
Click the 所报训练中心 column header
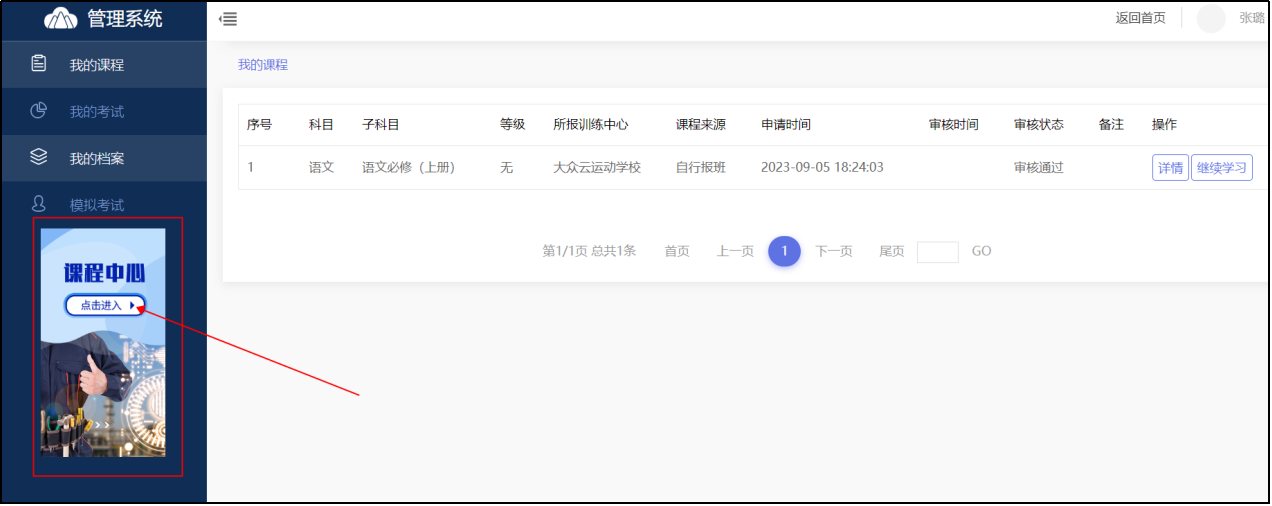coord(591,125)
